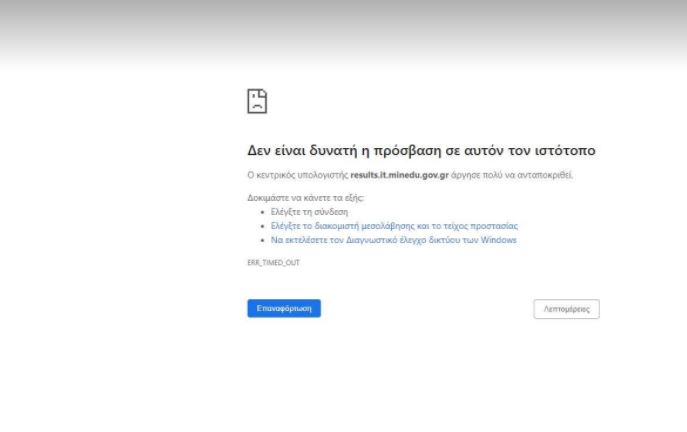Click the sad page error icon

pyautogui.click(x=257, y=101)
